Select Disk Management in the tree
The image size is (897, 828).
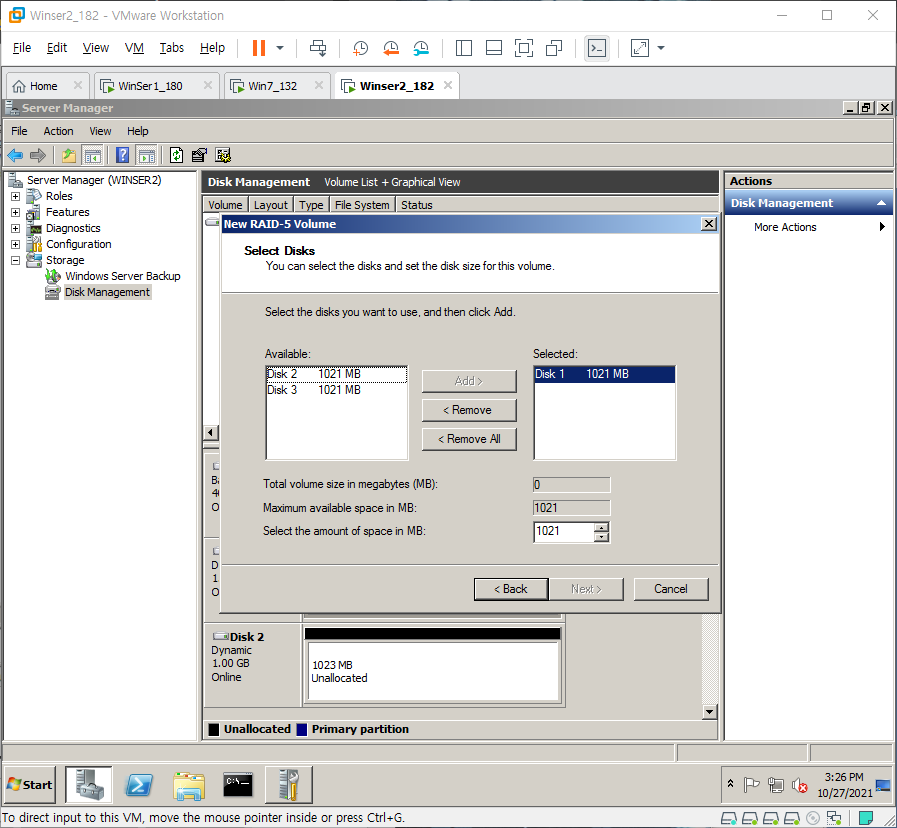107,292
